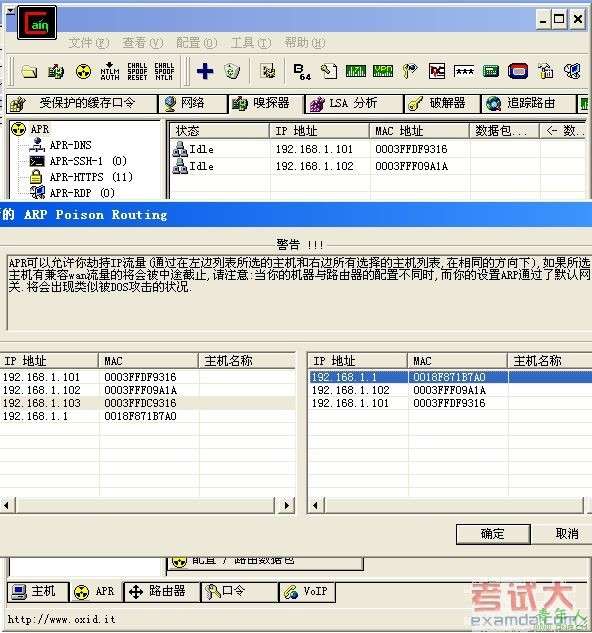Click the http://www.oxid.it status bar link

pyautogui.click(x=61, y=619)
